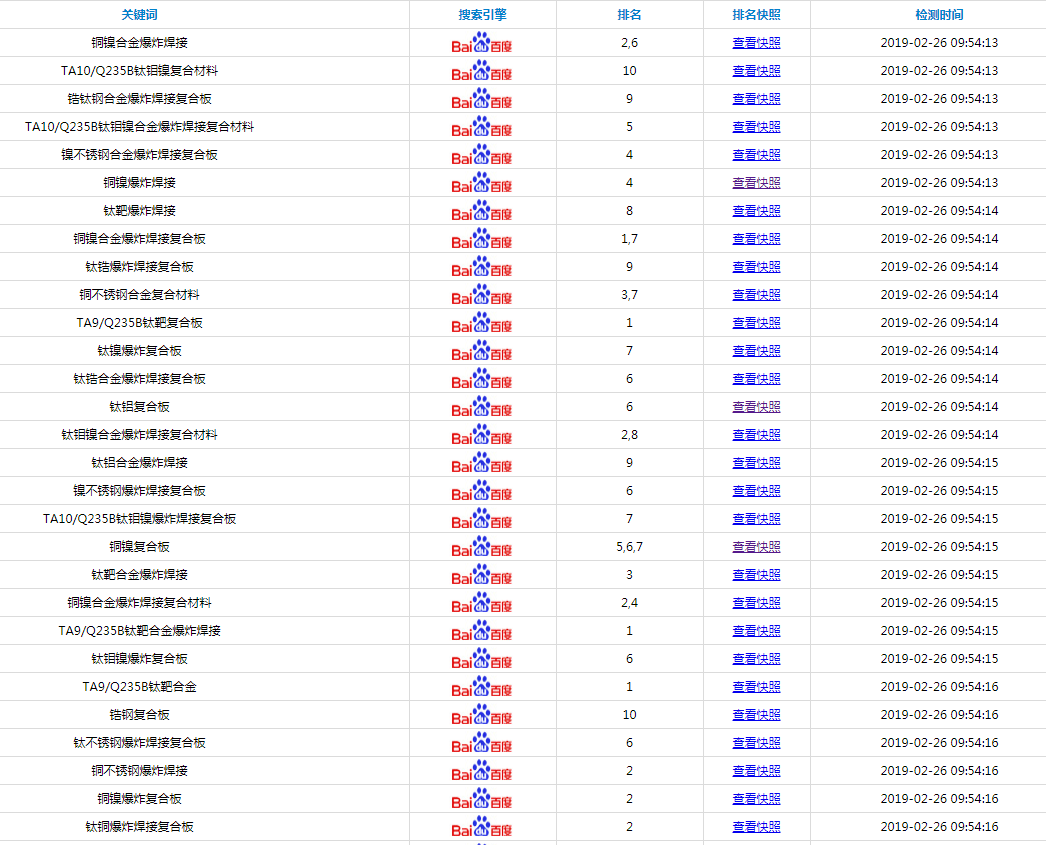
Task: Click Baidu icon beside 钛靶爆炸焊接
Action: (x=481, y=212)
